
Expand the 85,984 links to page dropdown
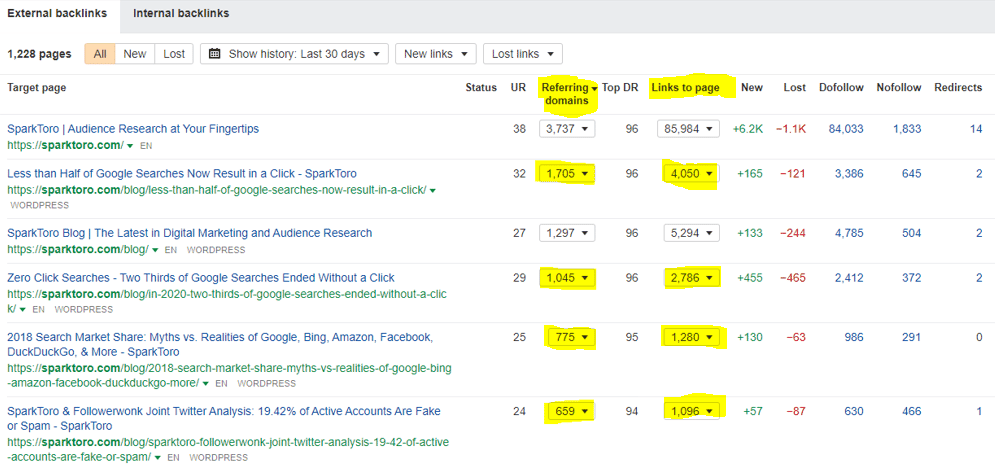click(689, 129)
